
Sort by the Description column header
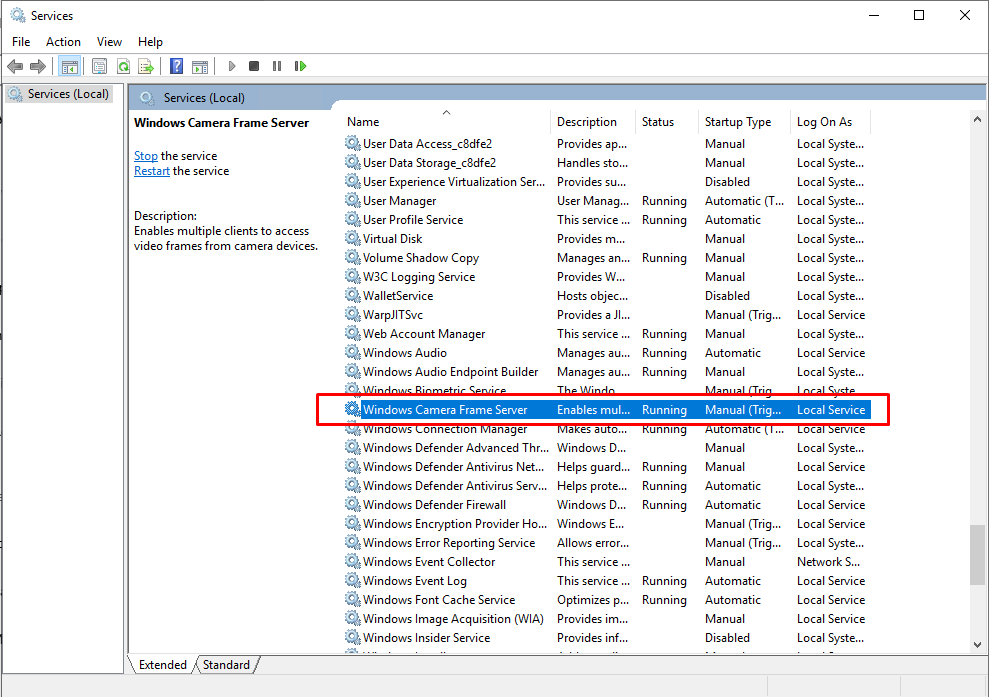point(594,122)
